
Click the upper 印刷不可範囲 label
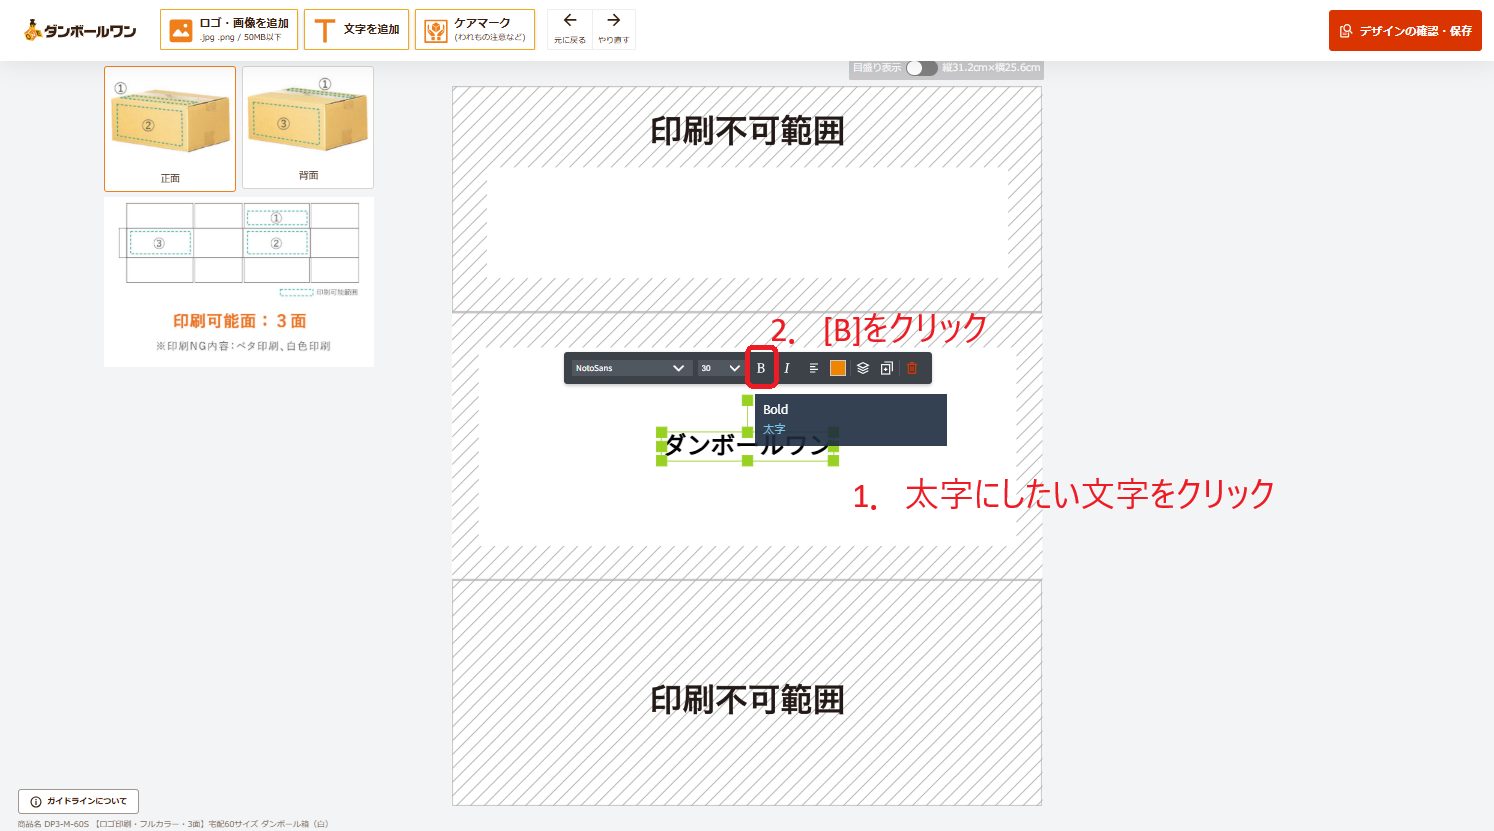click(747, 131)
